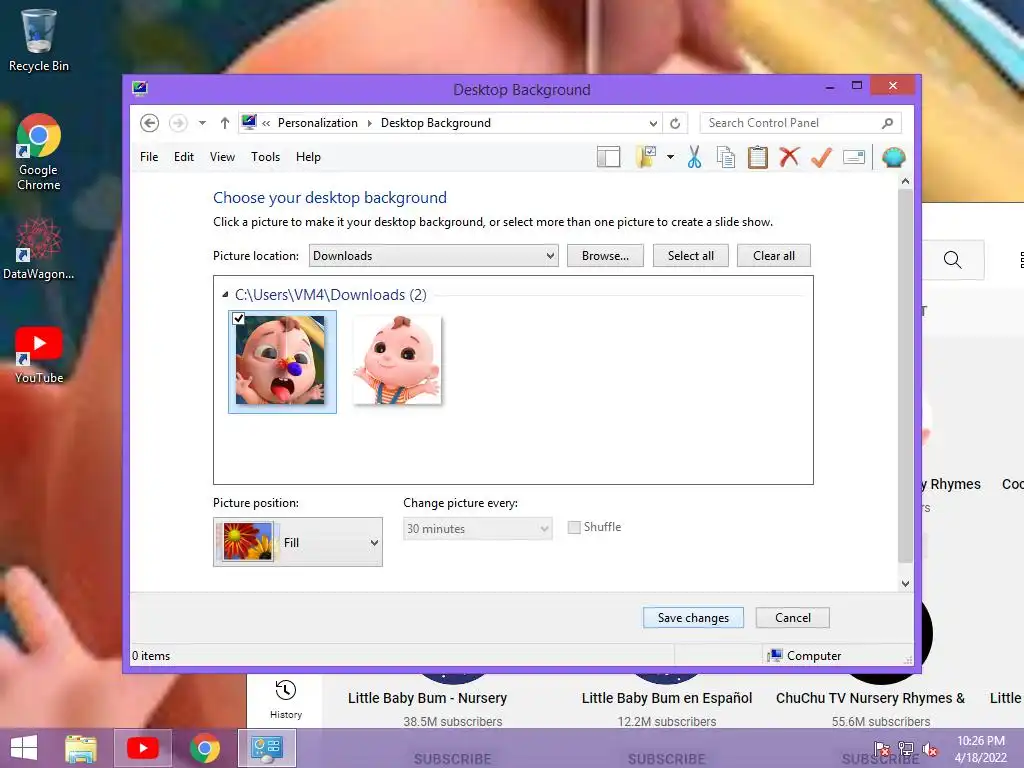Click the blue shell globe toolbar icon

click(893, 157)
